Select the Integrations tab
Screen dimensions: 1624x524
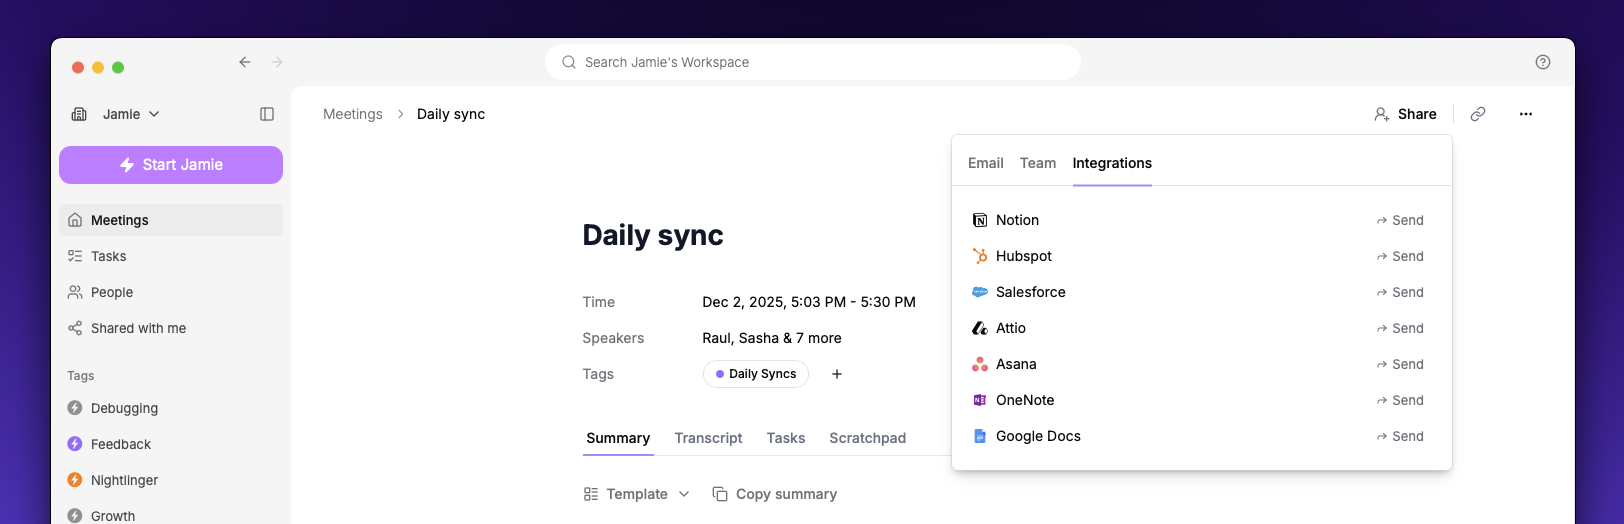(1112, 163)
